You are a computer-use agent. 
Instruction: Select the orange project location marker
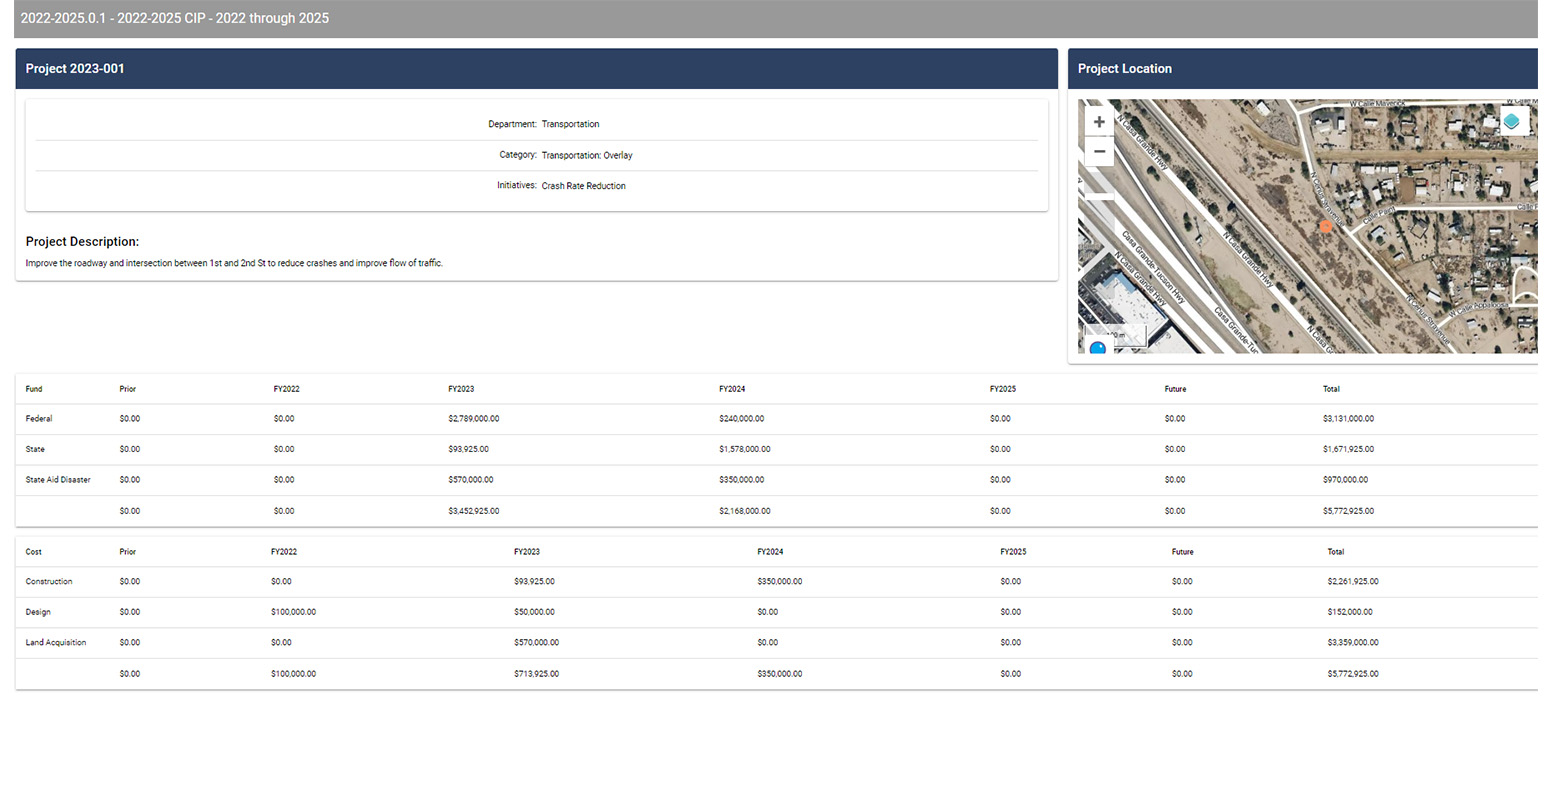click(x=1325, y=226)
